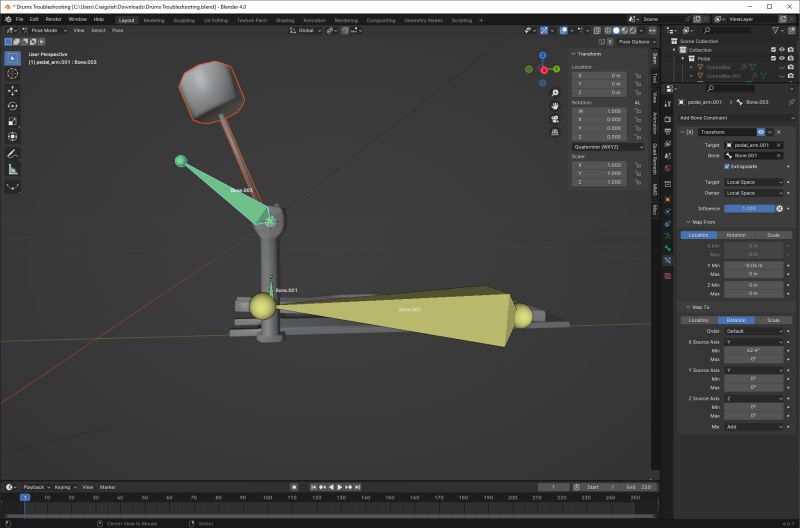Open World properties tab (red globe)
Image resolution: width=800 pixels, height=528 pixels.
tap(667, 168)
